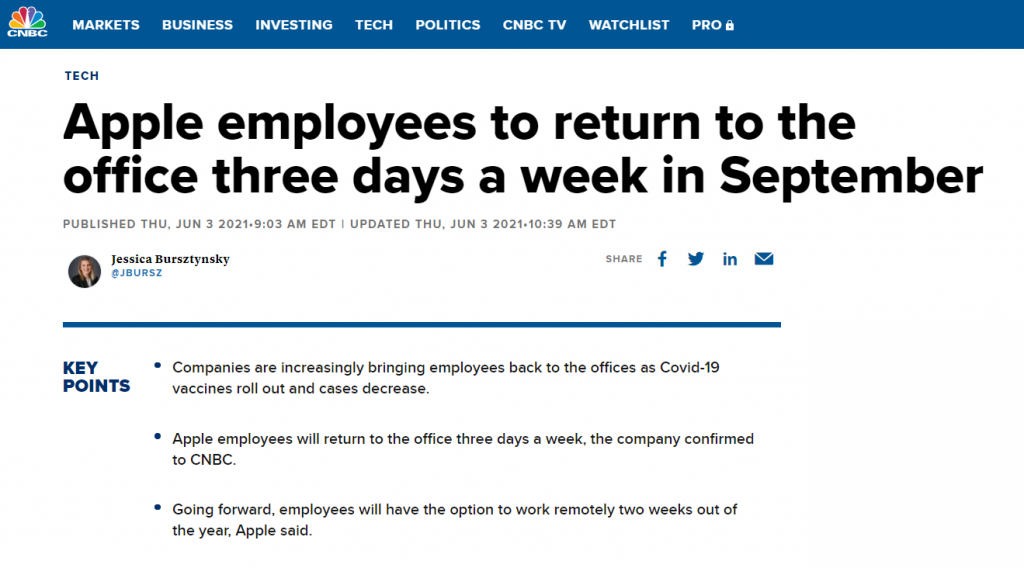Click the author's profile photo
The height and width of the screenshot is (568, 1024).
click(x=85, y=271)
